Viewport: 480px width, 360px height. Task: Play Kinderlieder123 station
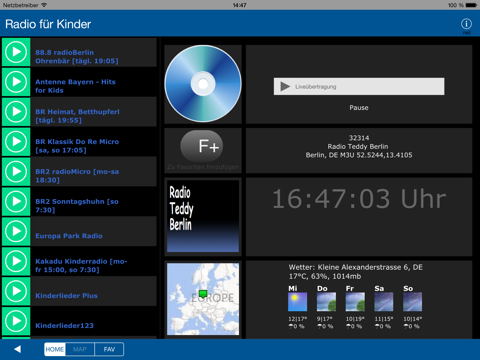click(x=16, y=321)
